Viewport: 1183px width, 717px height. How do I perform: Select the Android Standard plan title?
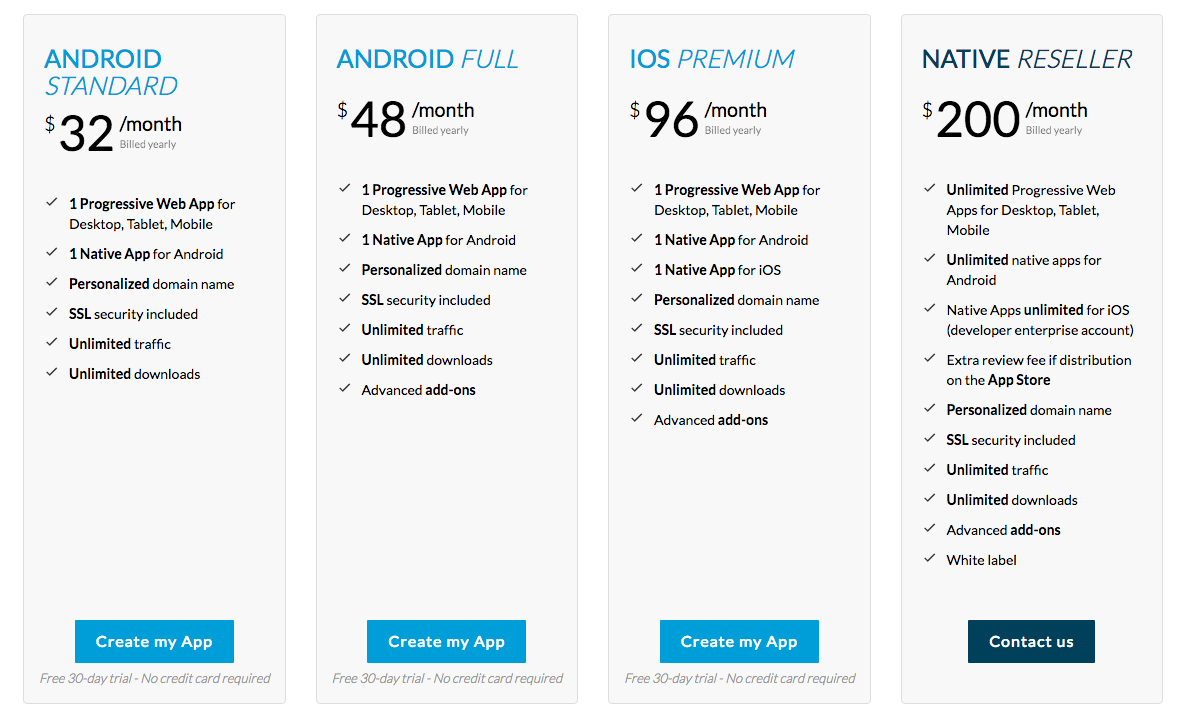pyautogui.click(x=111, y=72)
